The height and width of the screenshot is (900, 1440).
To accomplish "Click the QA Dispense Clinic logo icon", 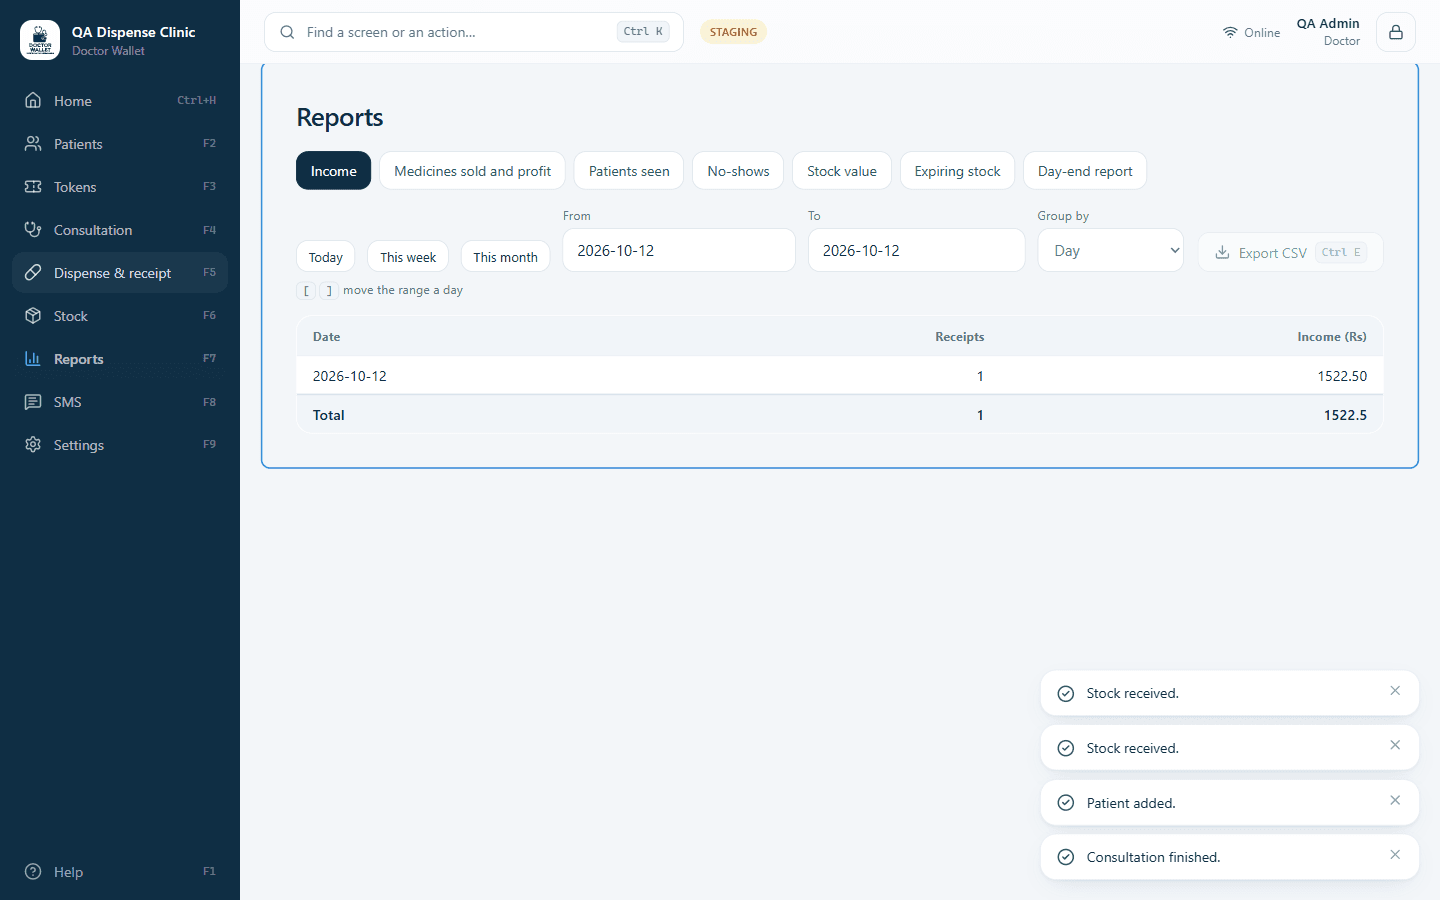I will coord(40,40).
